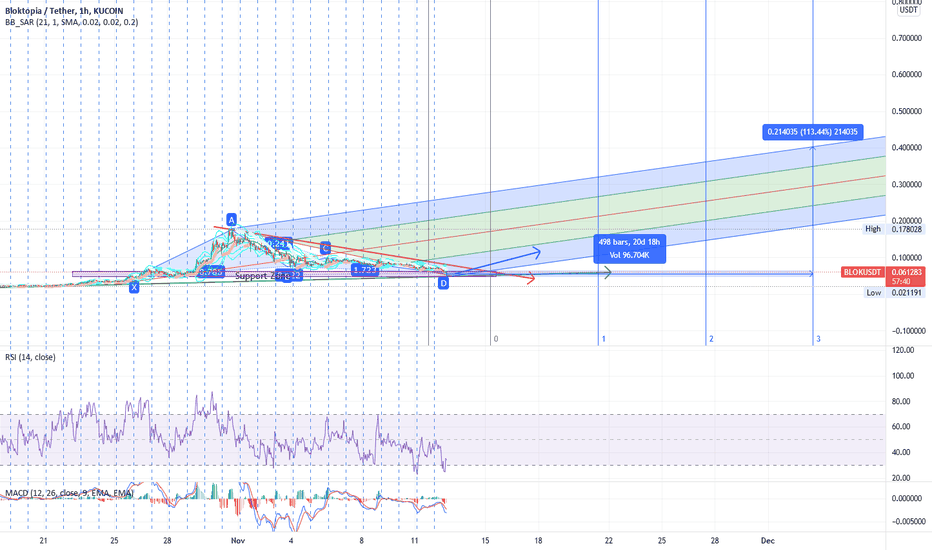This screenshot has height=550, width=932.
Task: Click the USDT currency label on price axis
Action: [908, 10]
